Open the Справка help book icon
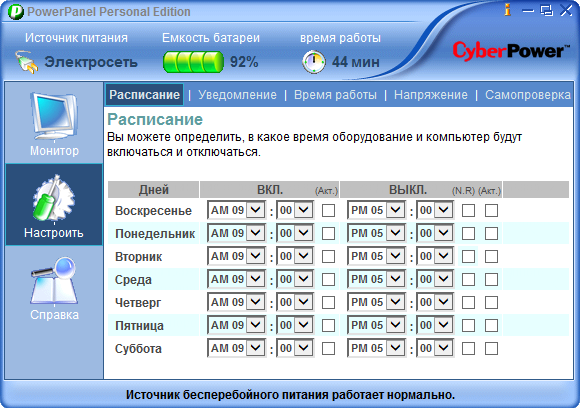 54,280
